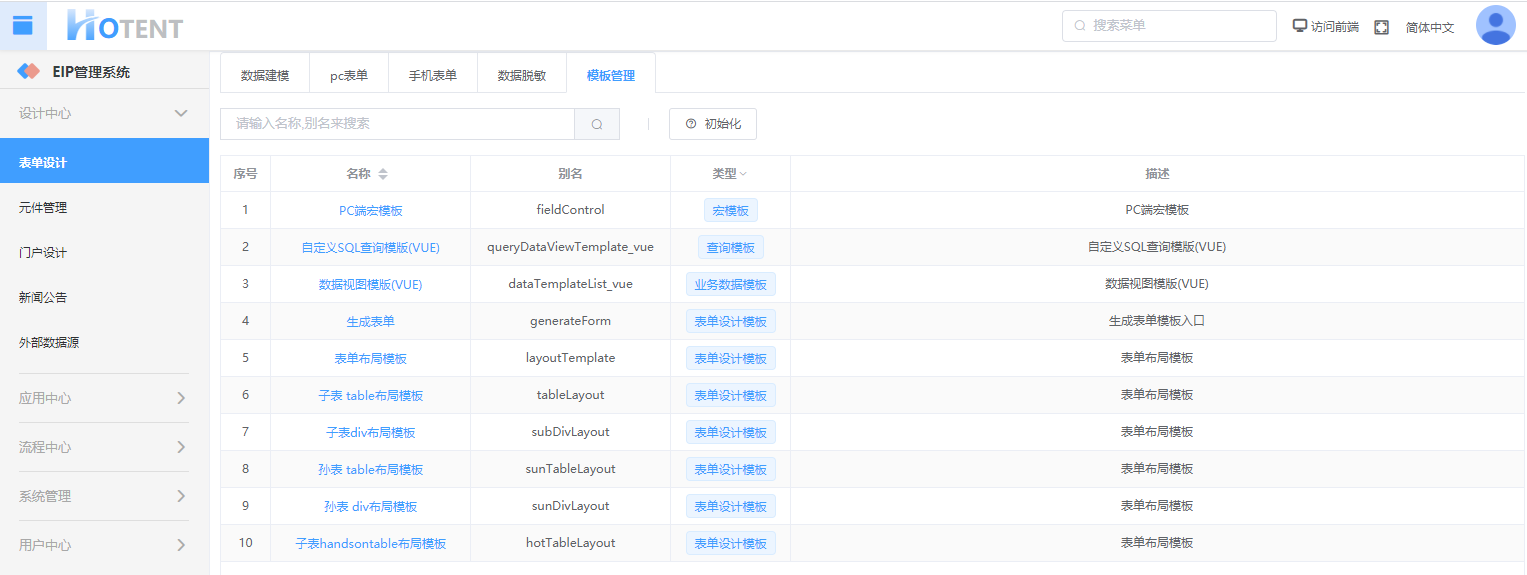Open 访问前端 monitor link

click(1326, 27)
